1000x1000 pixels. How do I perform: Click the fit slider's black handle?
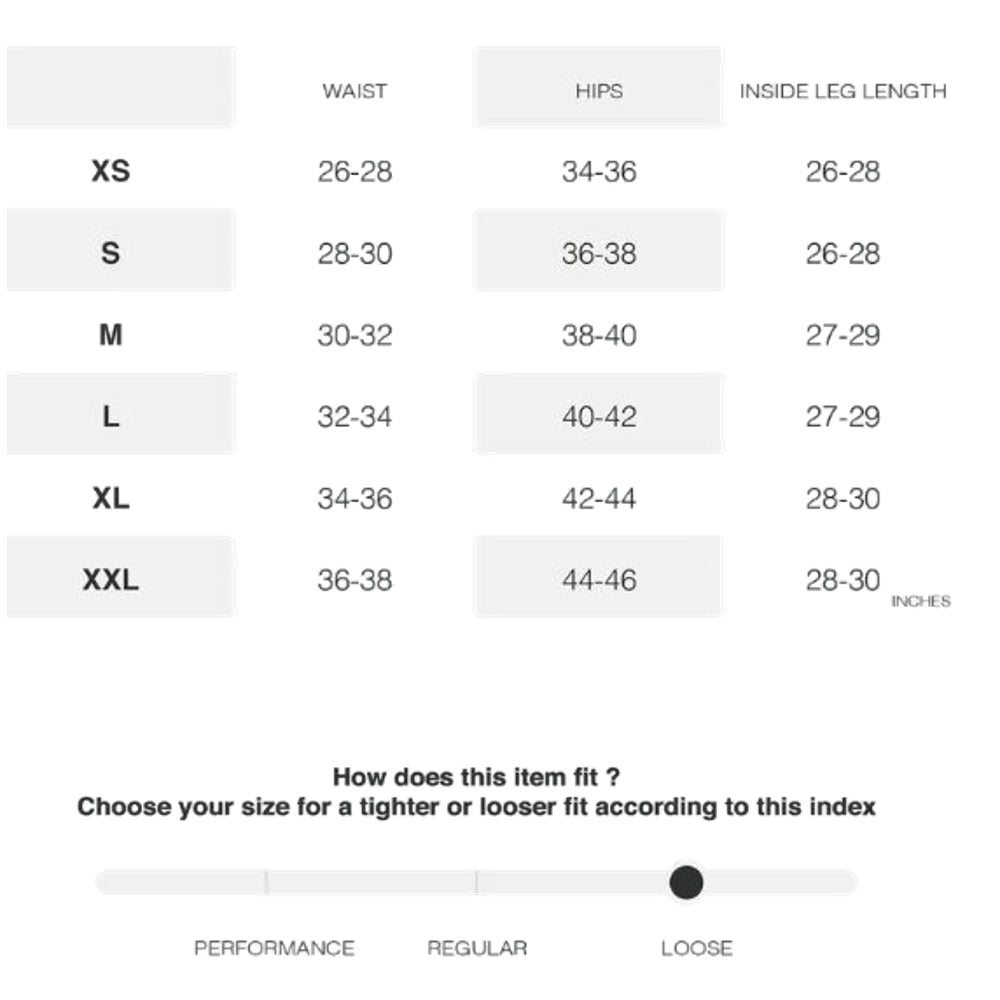point(686,882)
